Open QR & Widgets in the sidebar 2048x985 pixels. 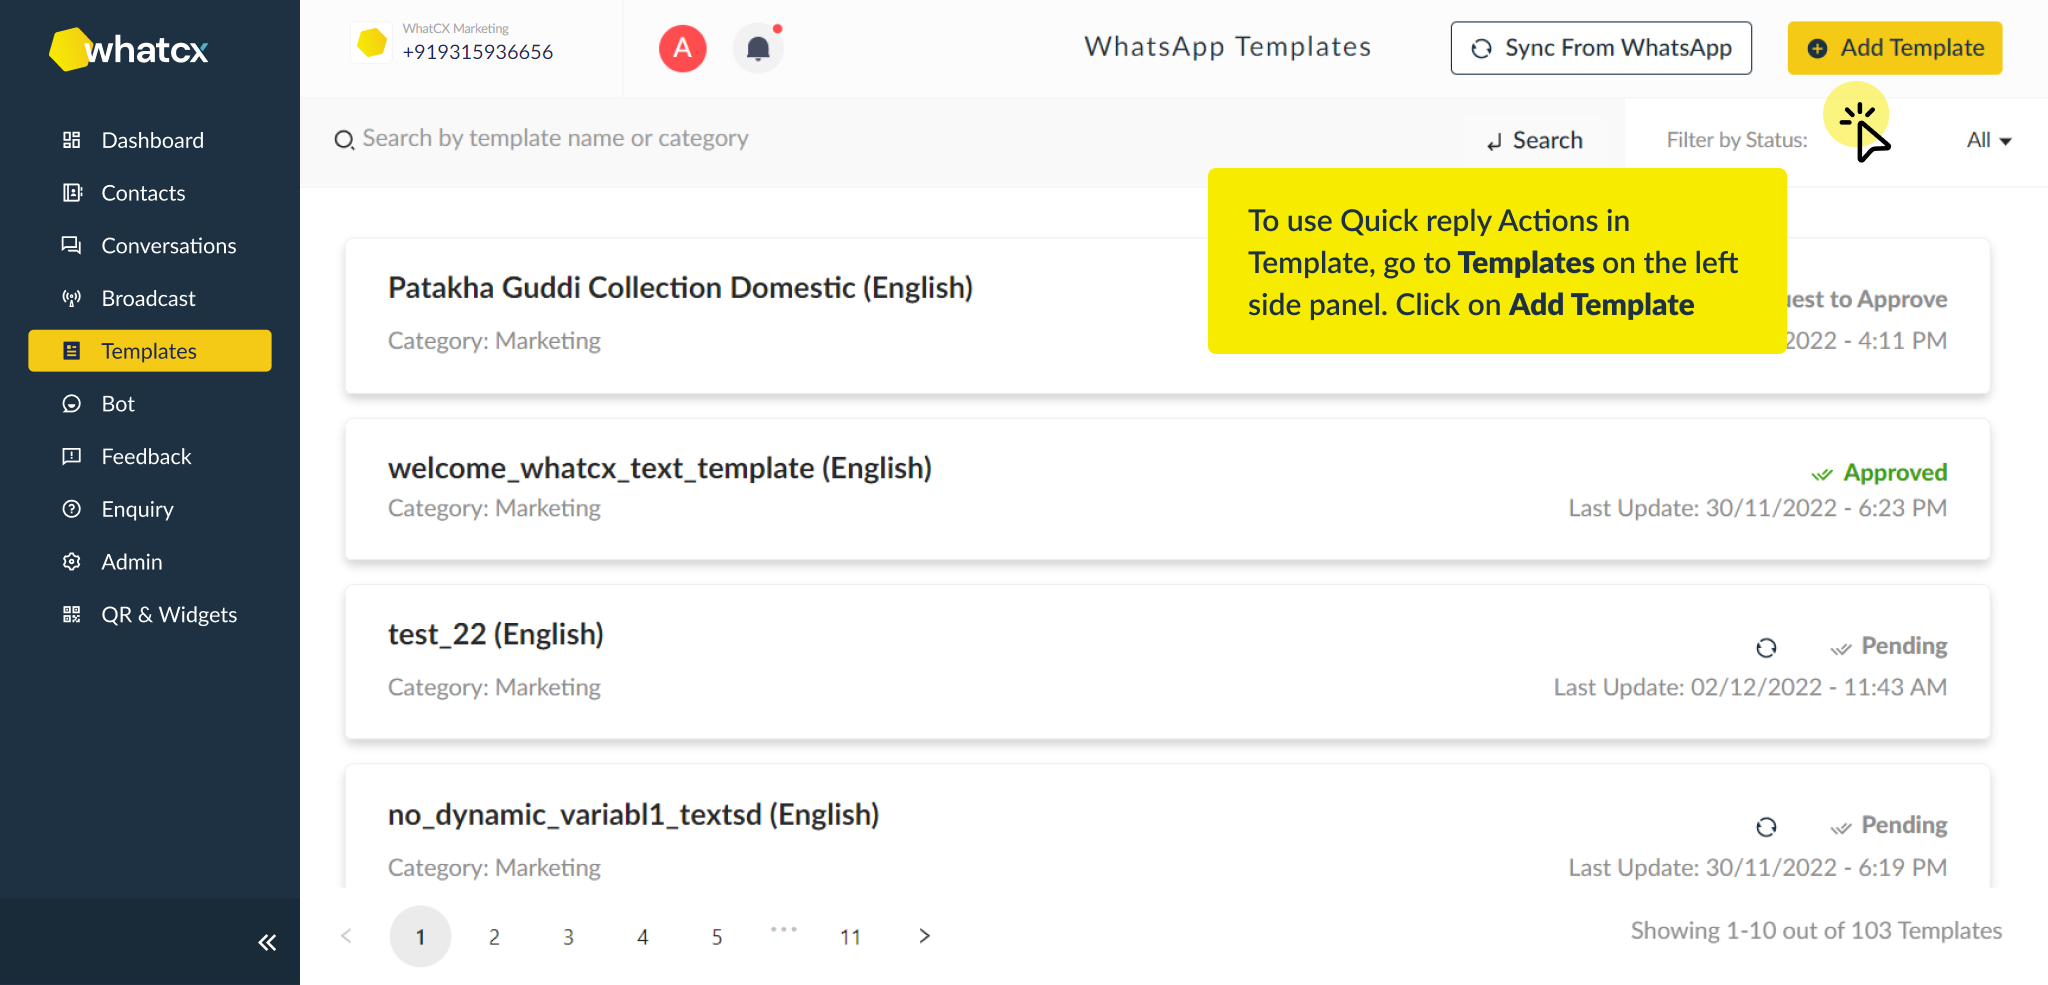click(x=168, y=615)
